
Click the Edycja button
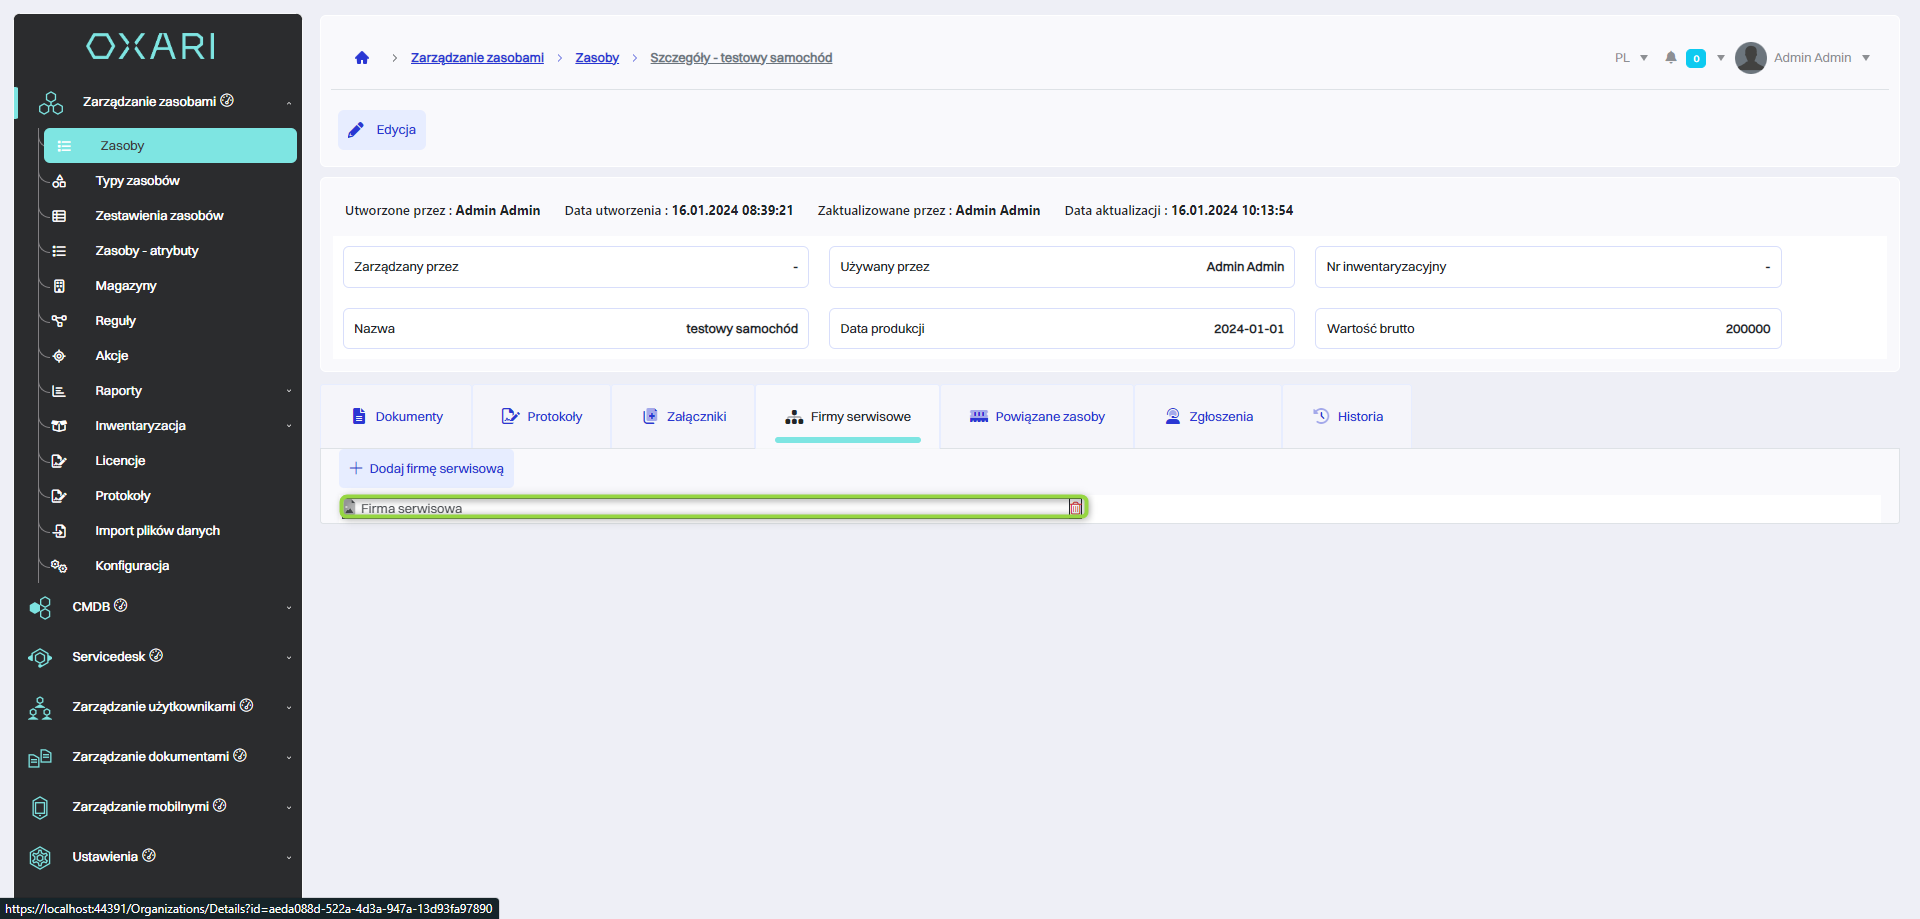click(382, 130)
